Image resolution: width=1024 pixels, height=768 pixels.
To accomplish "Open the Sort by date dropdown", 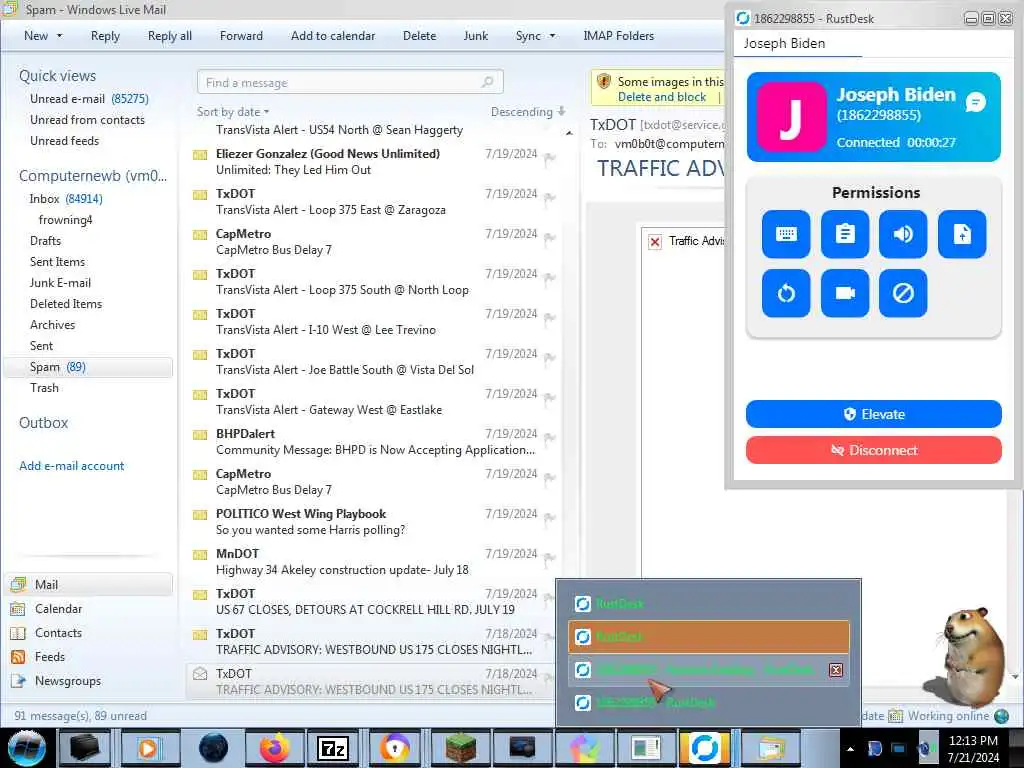I will pos(233,112).
